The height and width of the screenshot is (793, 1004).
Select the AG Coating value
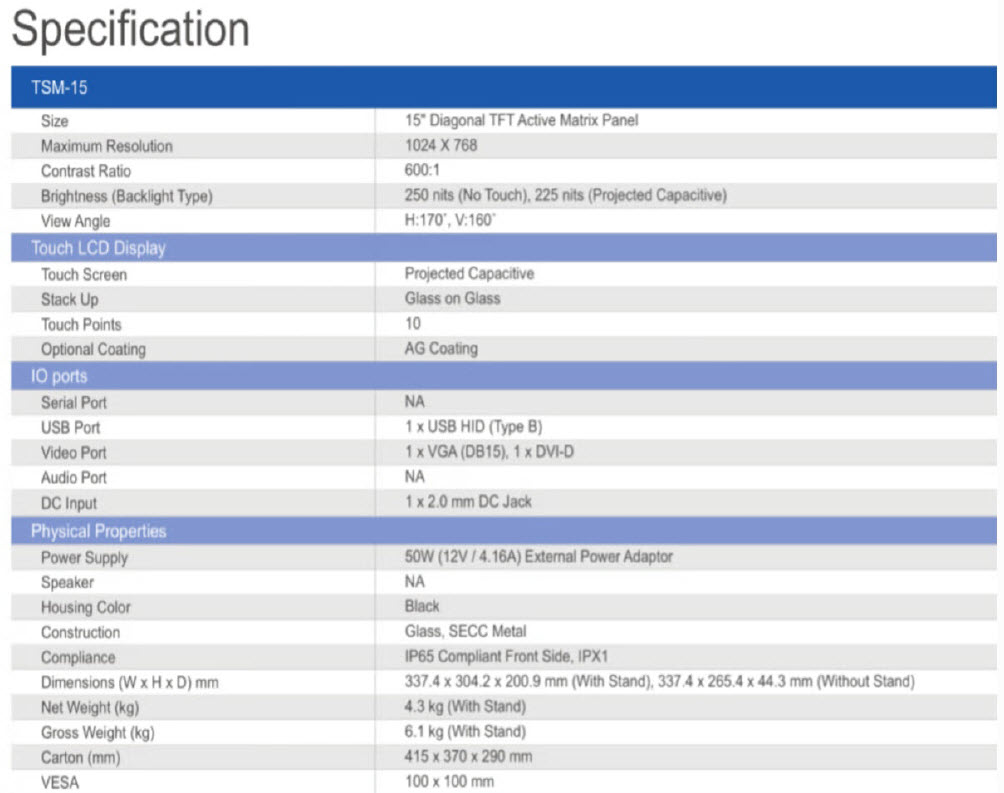point(441,348)
